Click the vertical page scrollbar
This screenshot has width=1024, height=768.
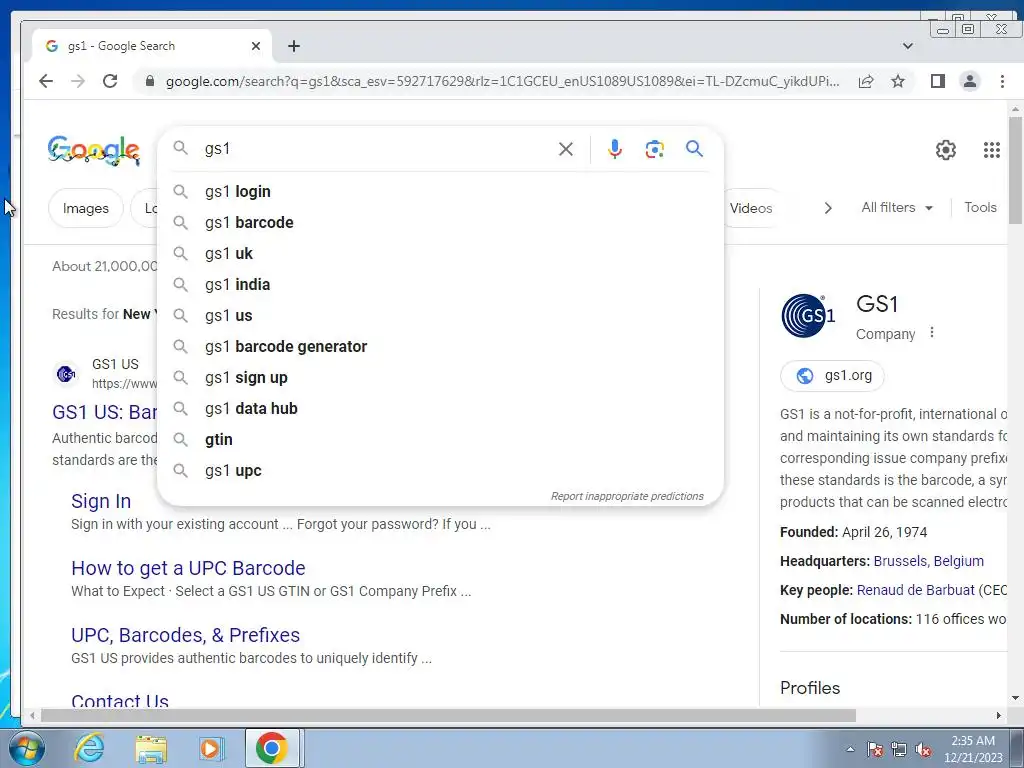pyautogui.click(x=1015, y=171)
